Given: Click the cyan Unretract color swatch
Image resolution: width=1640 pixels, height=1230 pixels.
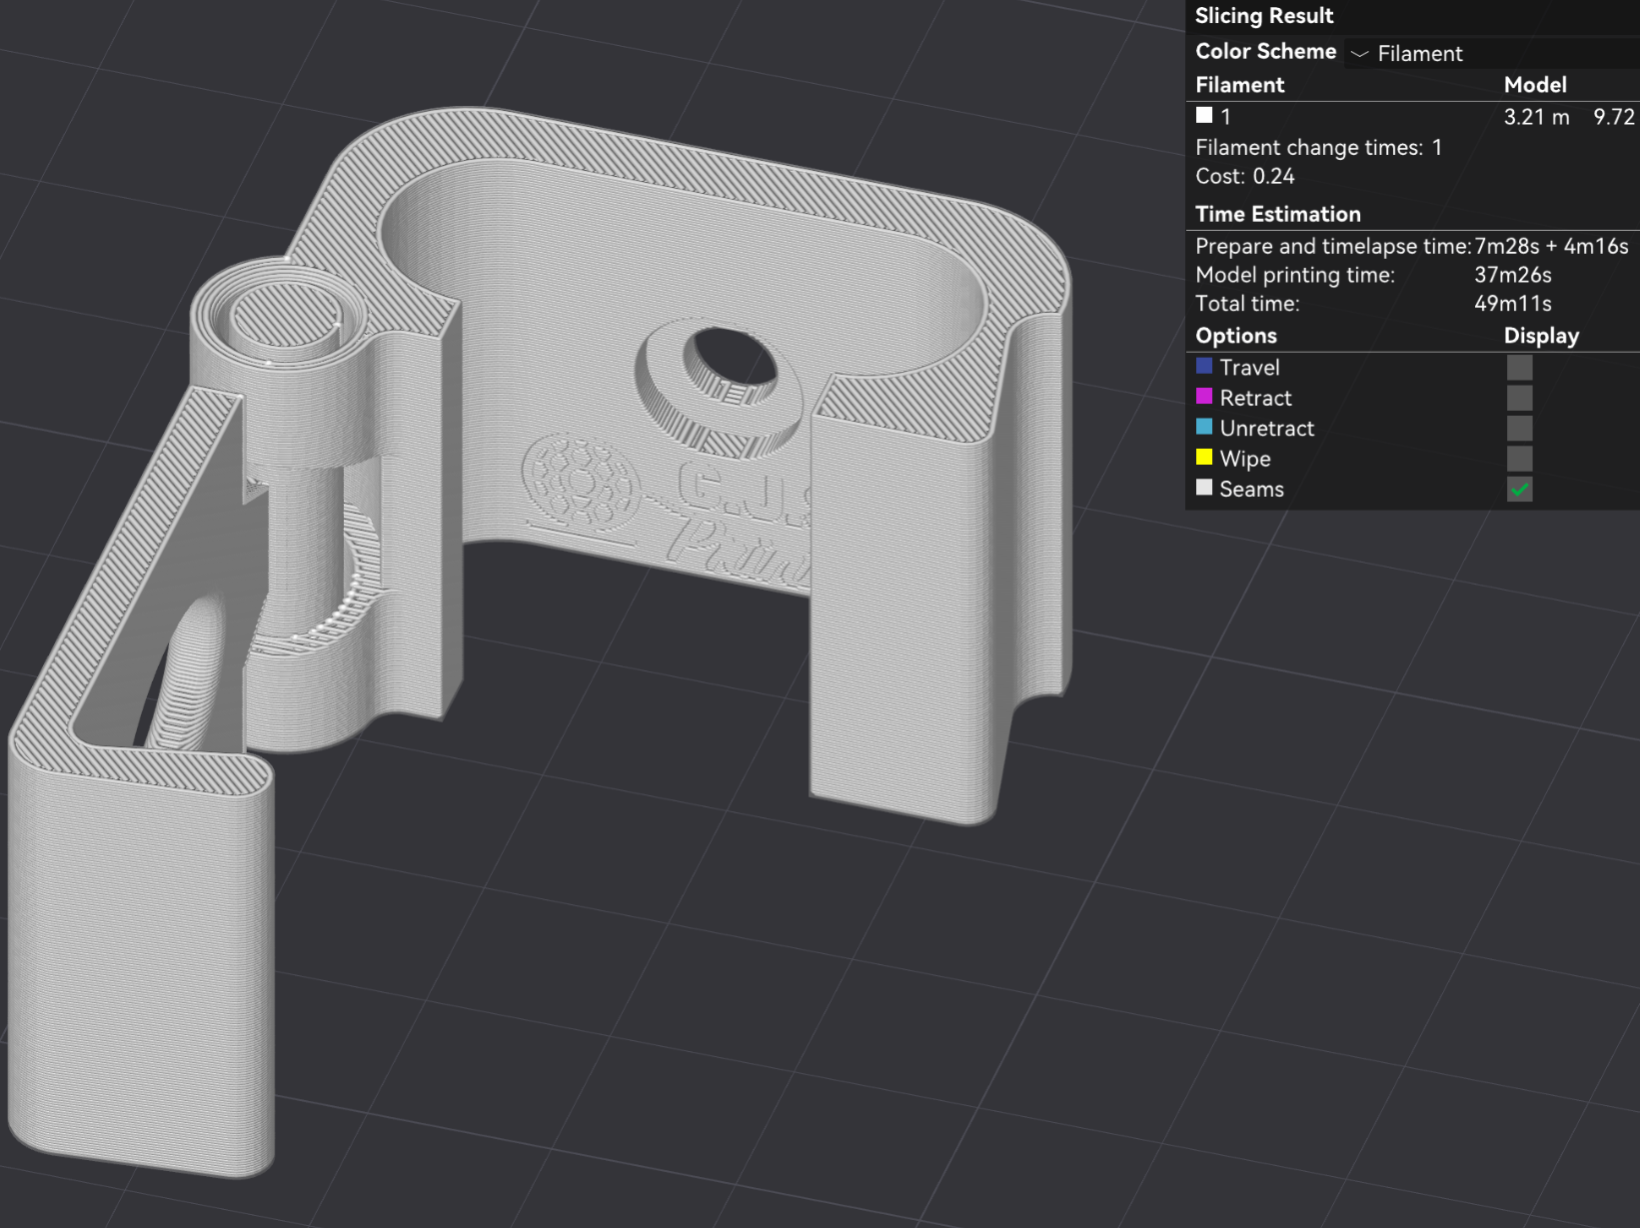Looking at the screenshot, I should [x=1204, y=427].
